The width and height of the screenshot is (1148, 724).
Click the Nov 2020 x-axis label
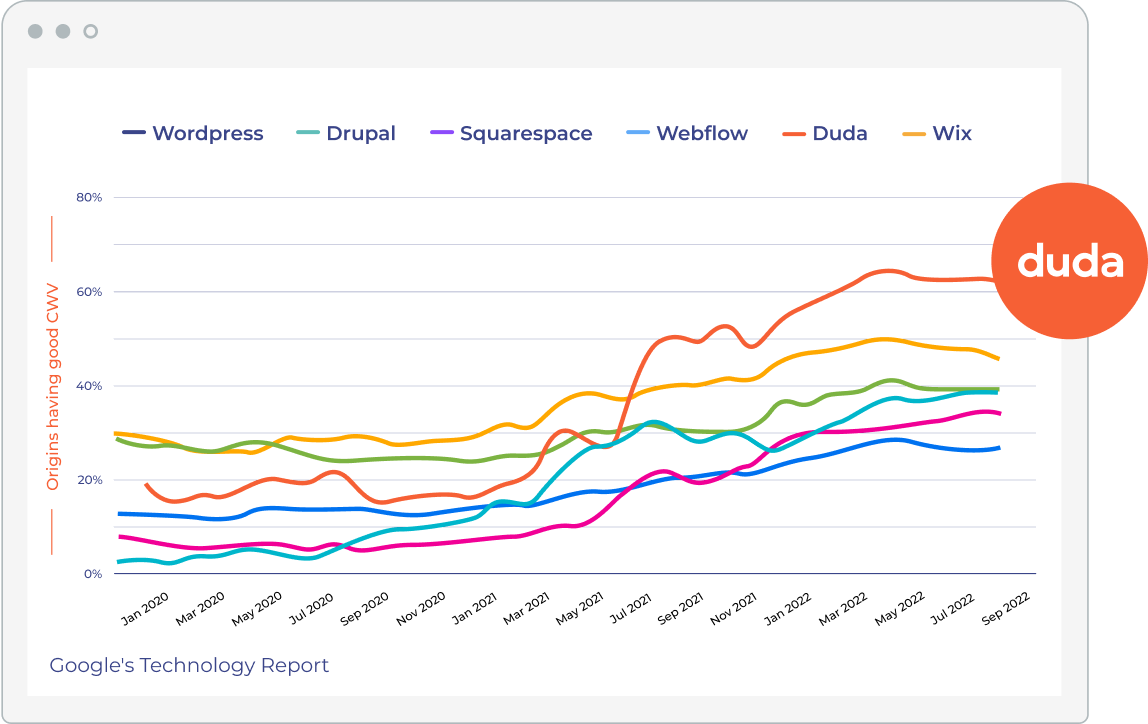[x=420, y=608]
